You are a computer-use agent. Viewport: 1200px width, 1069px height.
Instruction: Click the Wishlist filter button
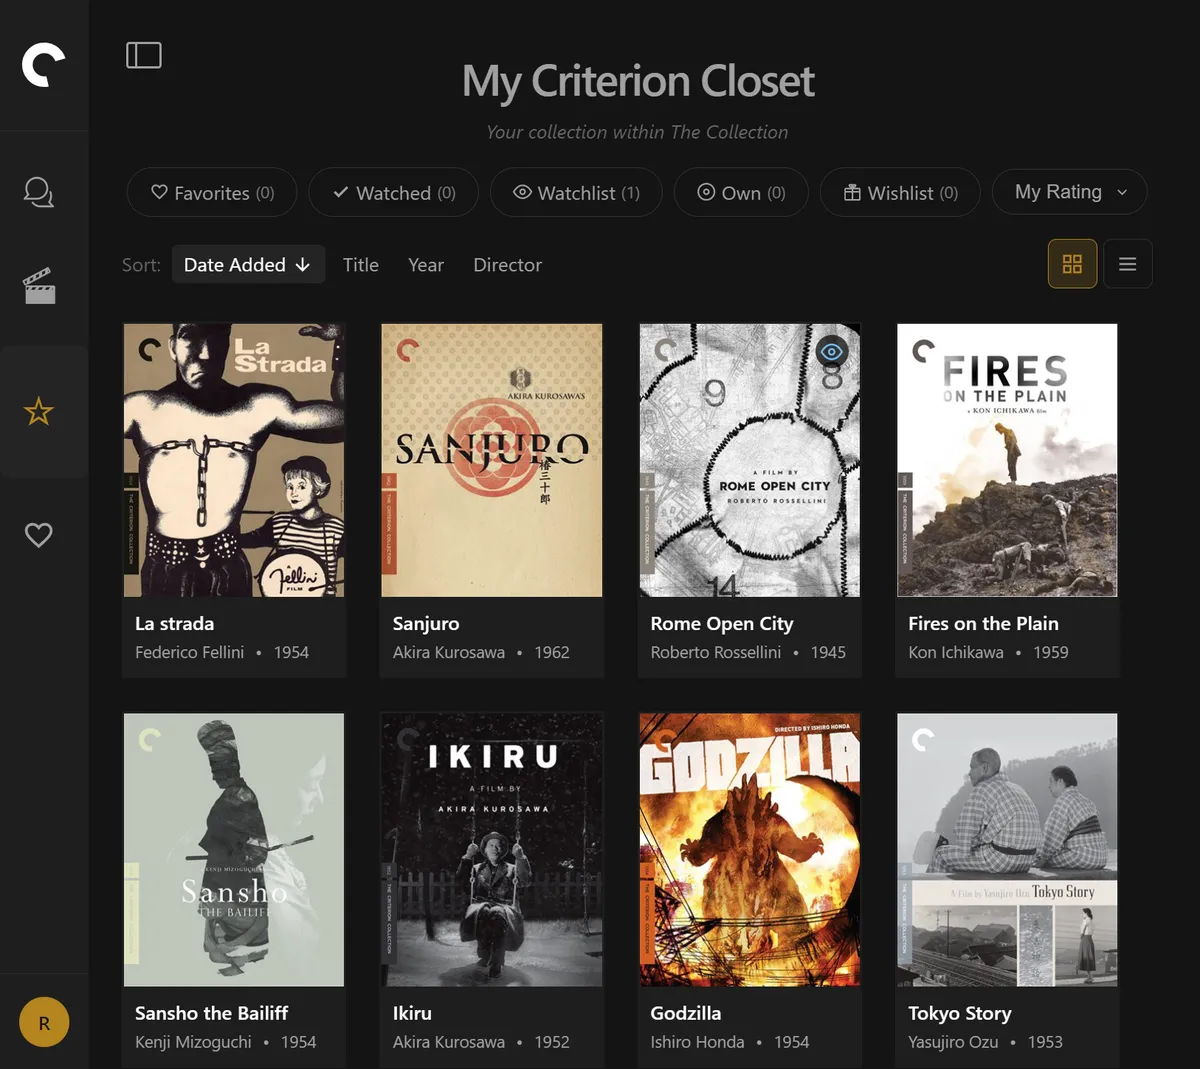coord(899,192)
